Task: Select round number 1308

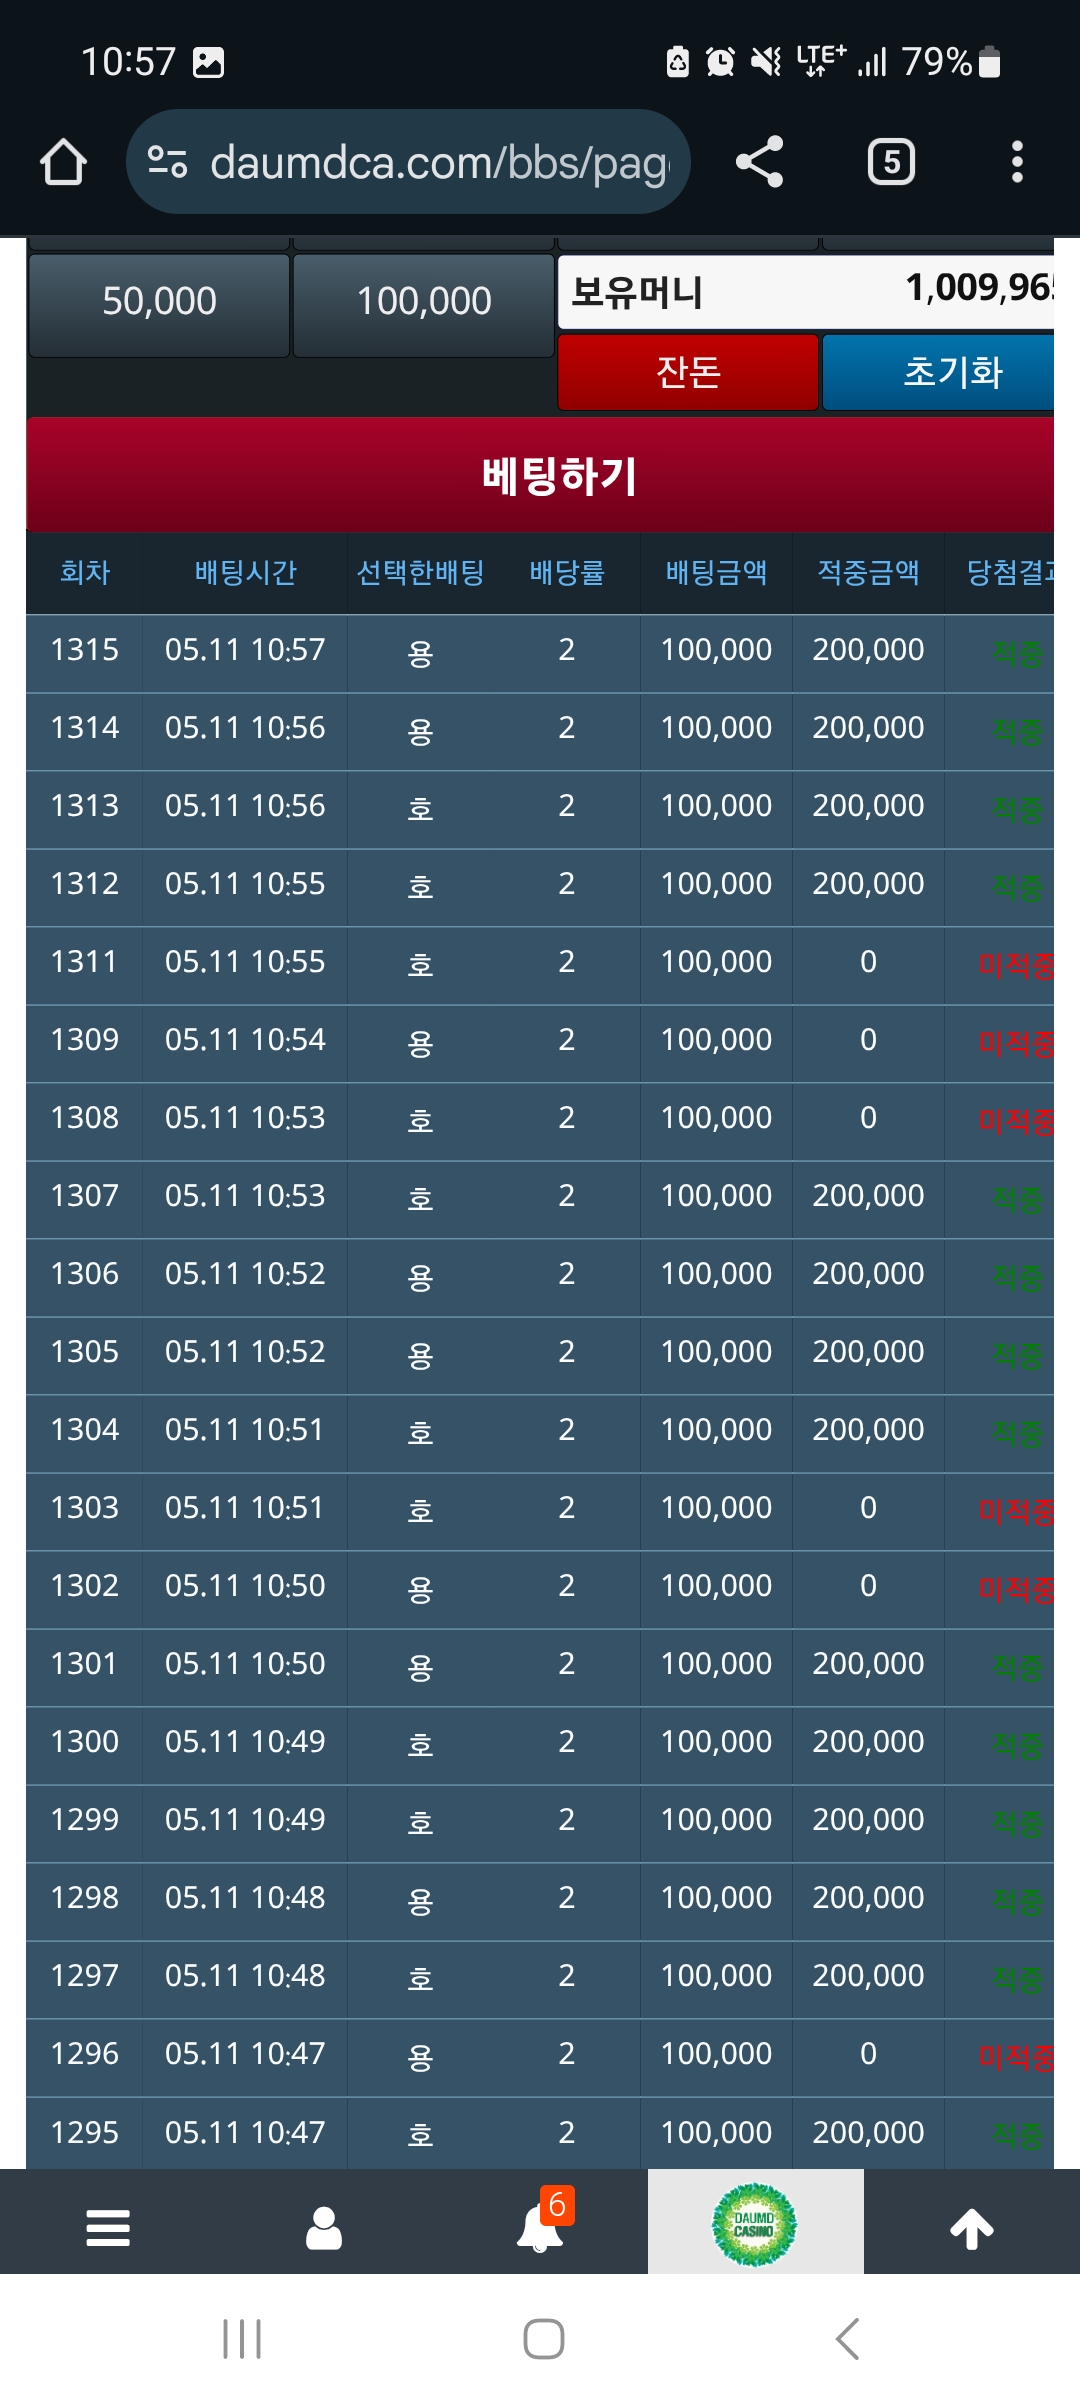Action: click(85, 1118)
